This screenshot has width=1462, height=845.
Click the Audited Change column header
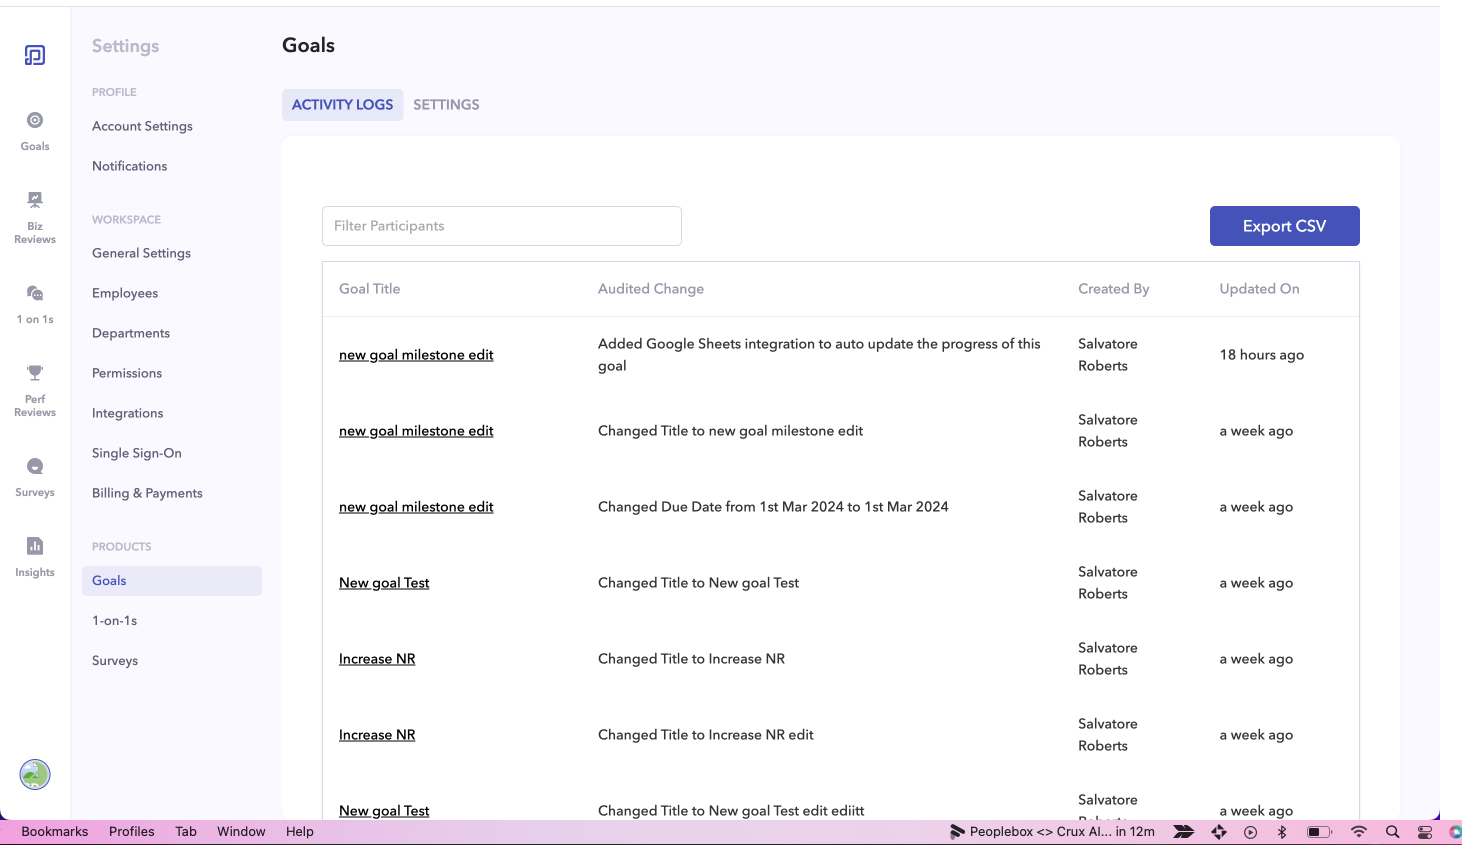coord(651,289)
